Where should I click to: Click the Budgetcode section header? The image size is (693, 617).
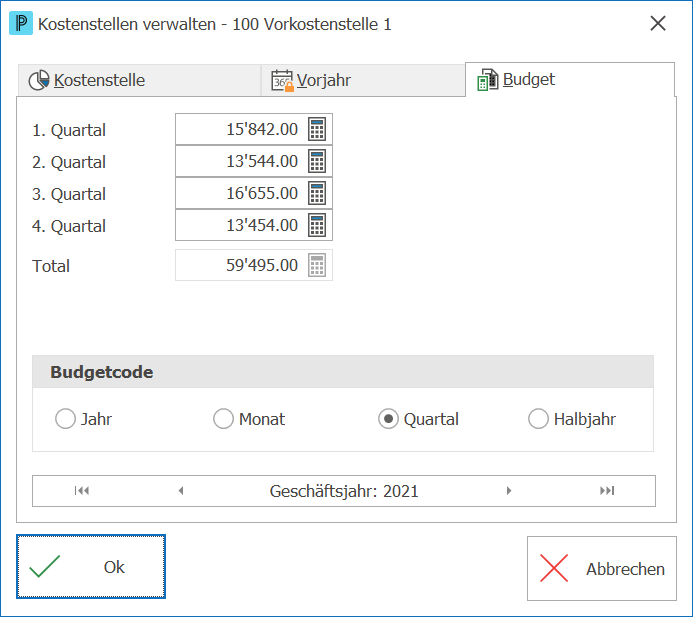343,372
